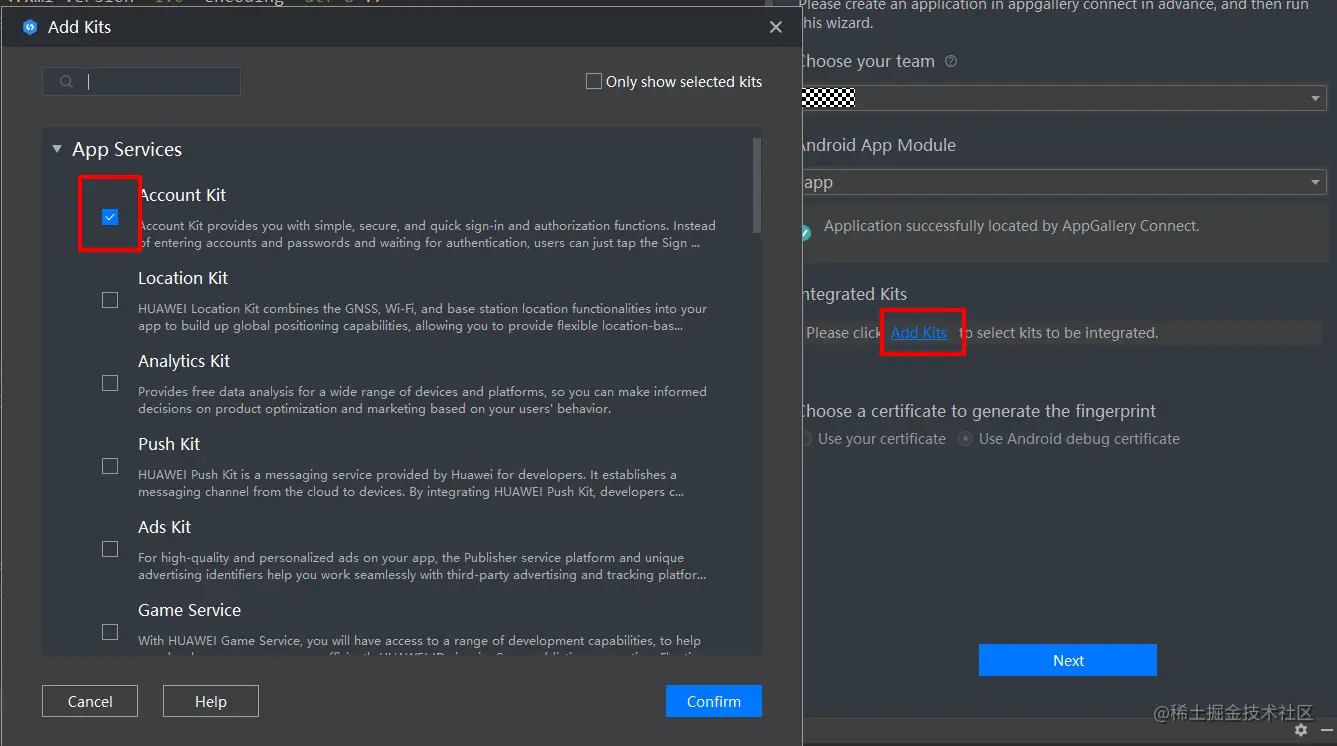This screenshot has height=746, width=1337.
Task: Check the Game Service checkbox
Action: pyautogui.click(x=110, y=632)
